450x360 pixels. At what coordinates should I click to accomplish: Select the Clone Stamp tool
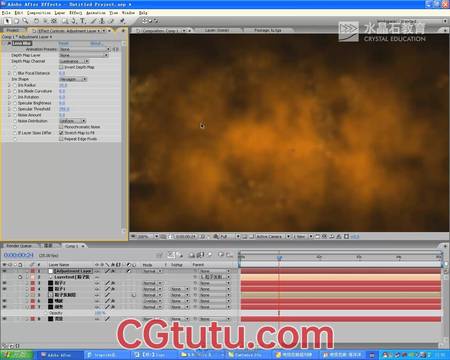tap(102, 21)
